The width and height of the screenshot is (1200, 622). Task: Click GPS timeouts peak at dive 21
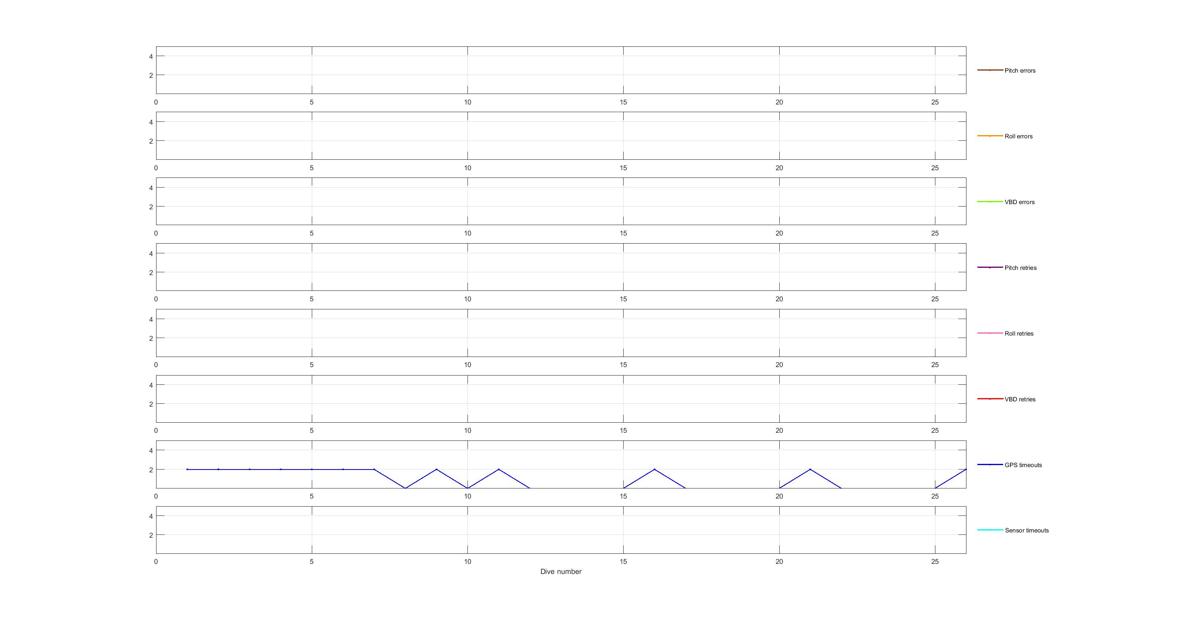point(810,469)
